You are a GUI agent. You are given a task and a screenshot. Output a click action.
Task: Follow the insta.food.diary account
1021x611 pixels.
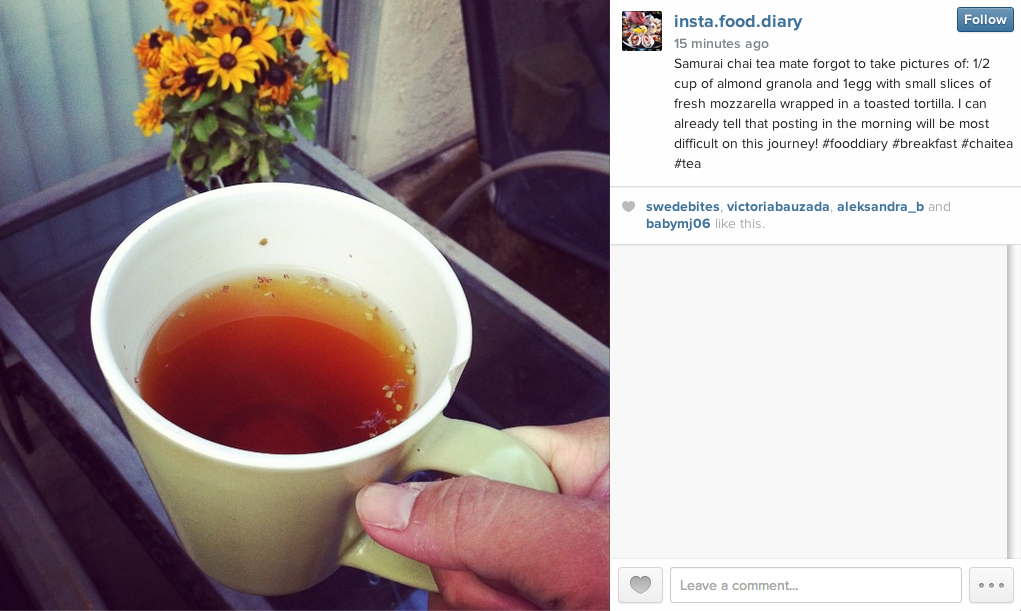tap(985, 20)
